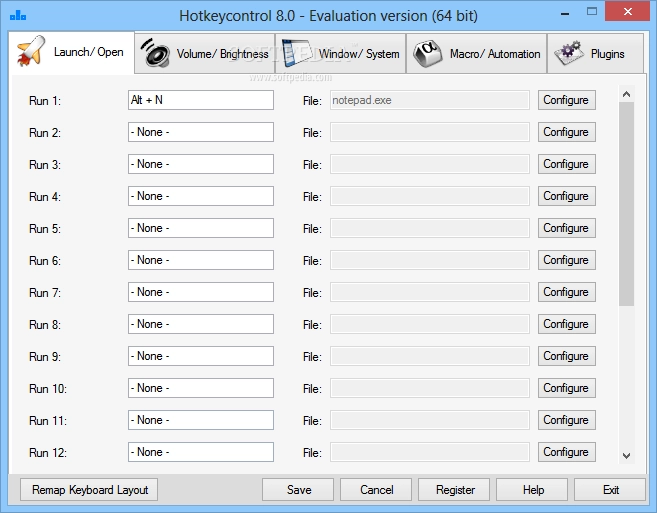This screenshot has height=513, width=657.
Task: Configure the Run 1 entry
Action: point(566,100)
